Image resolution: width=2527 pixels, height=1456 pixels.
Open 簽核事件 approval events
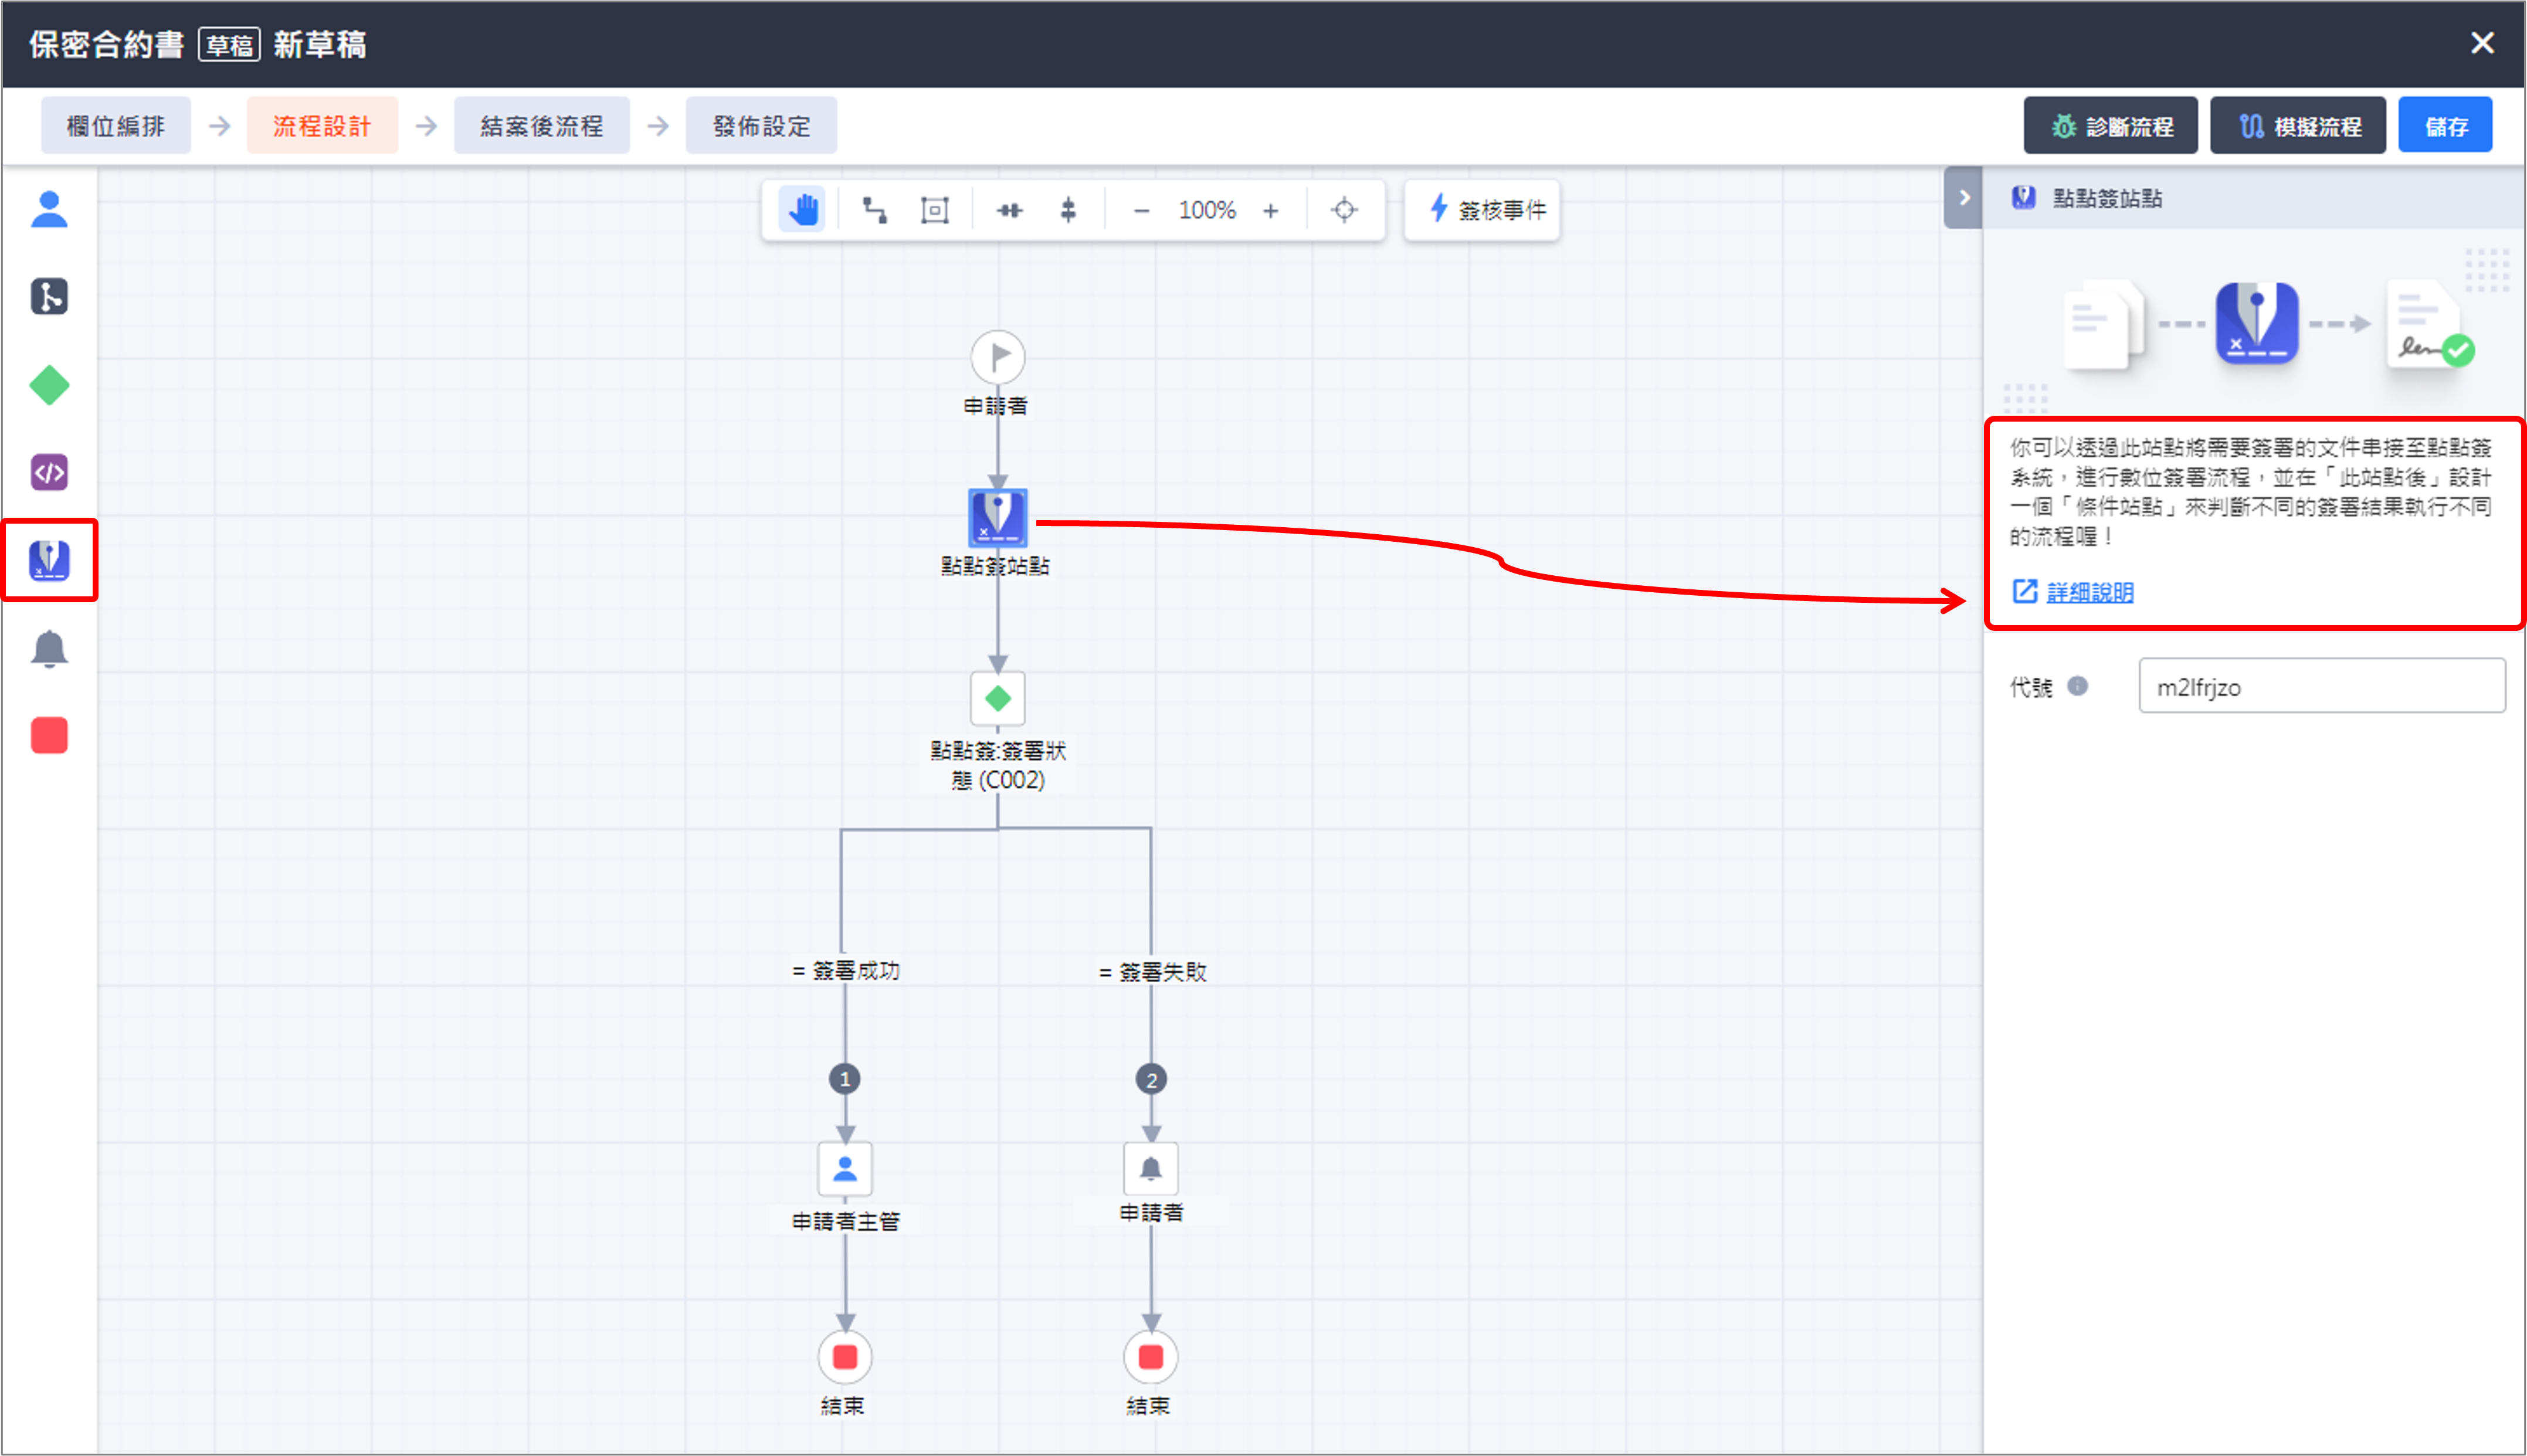[x=1482, y=210]
